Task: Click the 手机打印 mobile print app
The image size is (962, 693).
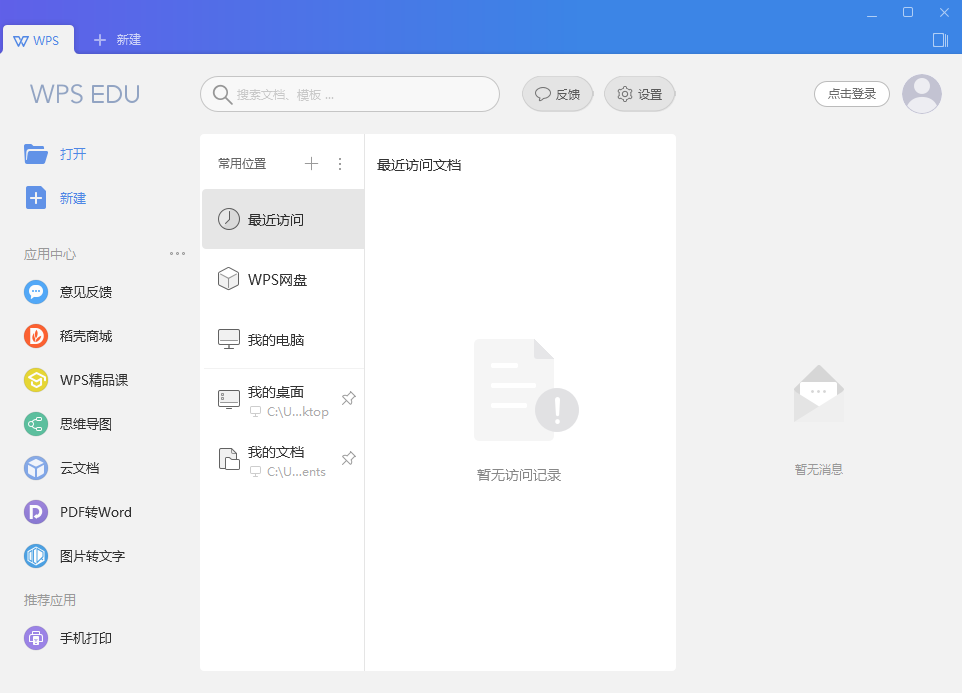Action: (36, 638)
